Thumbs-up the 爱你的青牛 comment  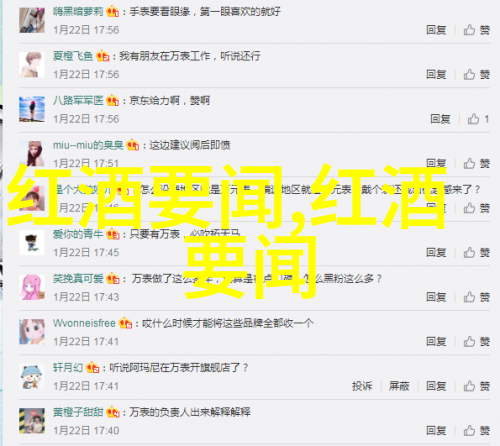point(476,253)
